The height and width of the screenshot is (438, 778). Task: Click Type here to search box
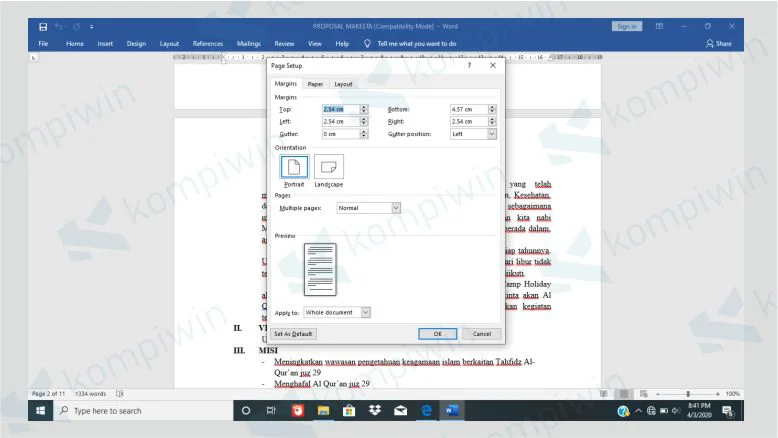143,411
